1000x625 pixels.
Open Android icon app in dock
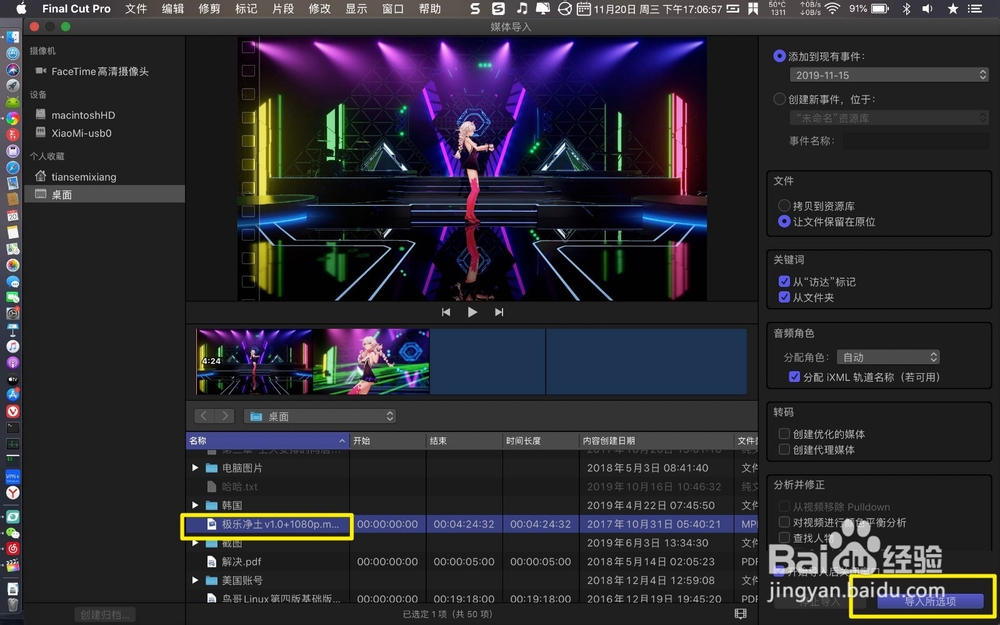click(x=13, y=102)
